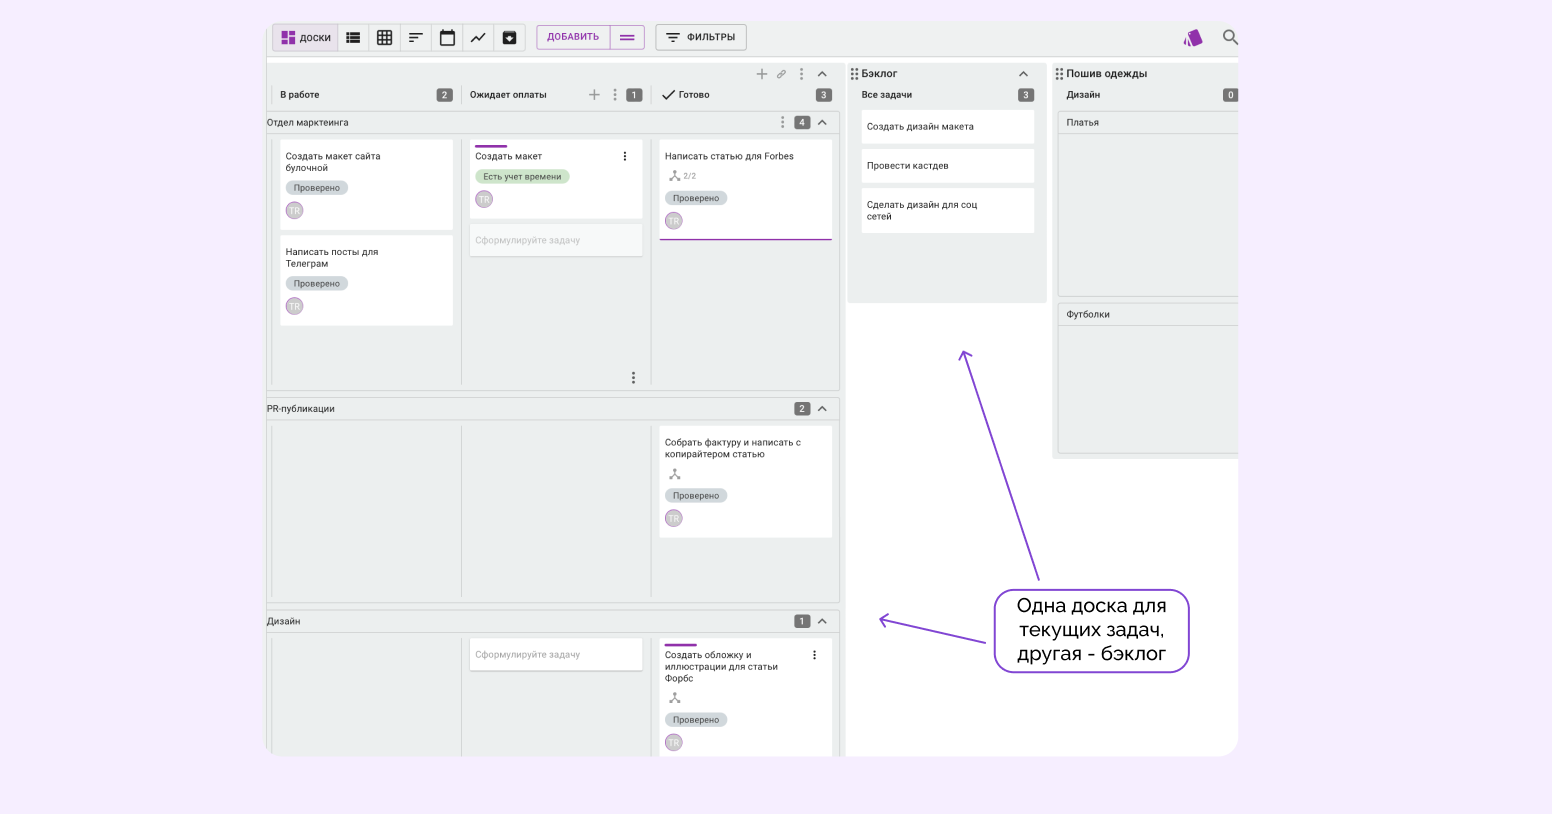Add a column with the board's plus icon
This screenshot has height=814, width=1552.
coord(762,74)
